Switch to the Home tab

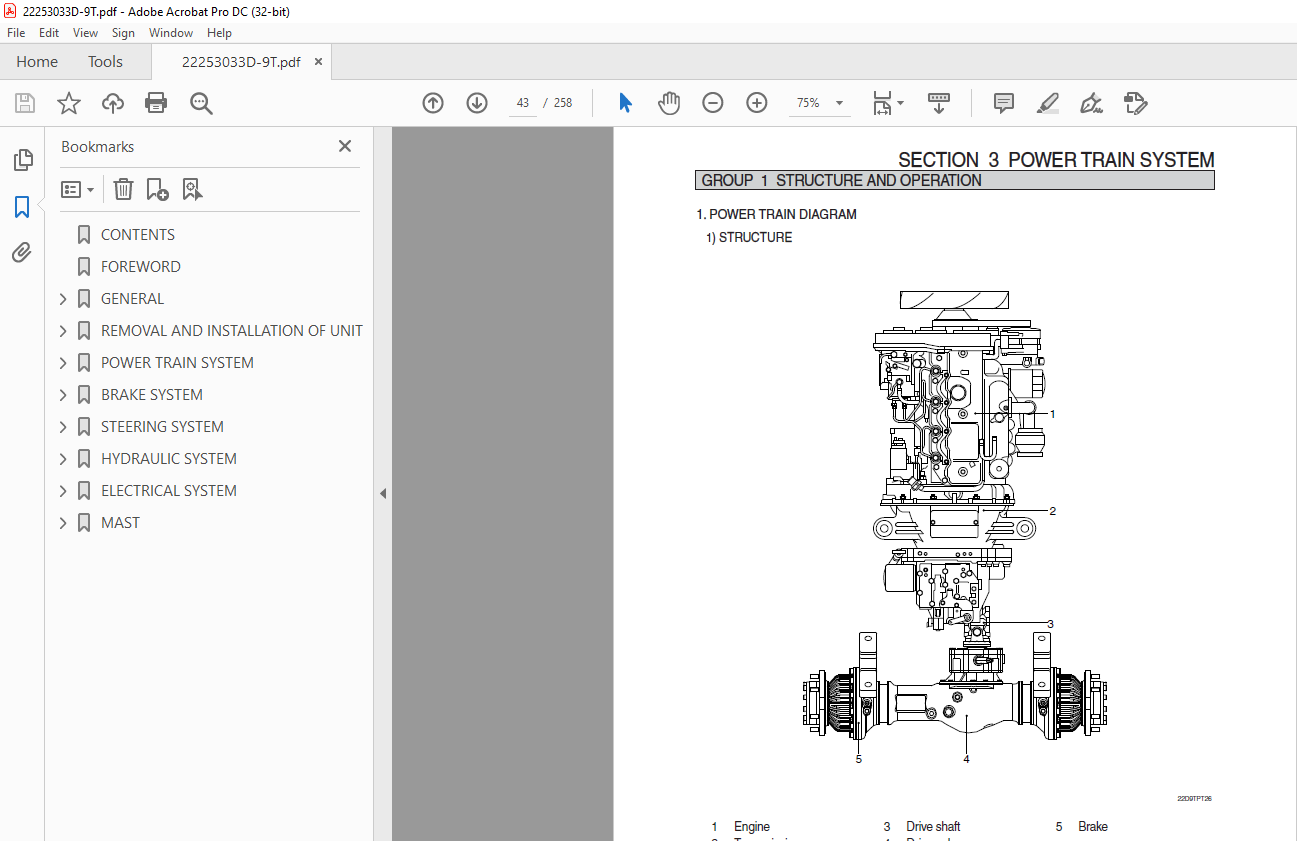coord(37,62)
